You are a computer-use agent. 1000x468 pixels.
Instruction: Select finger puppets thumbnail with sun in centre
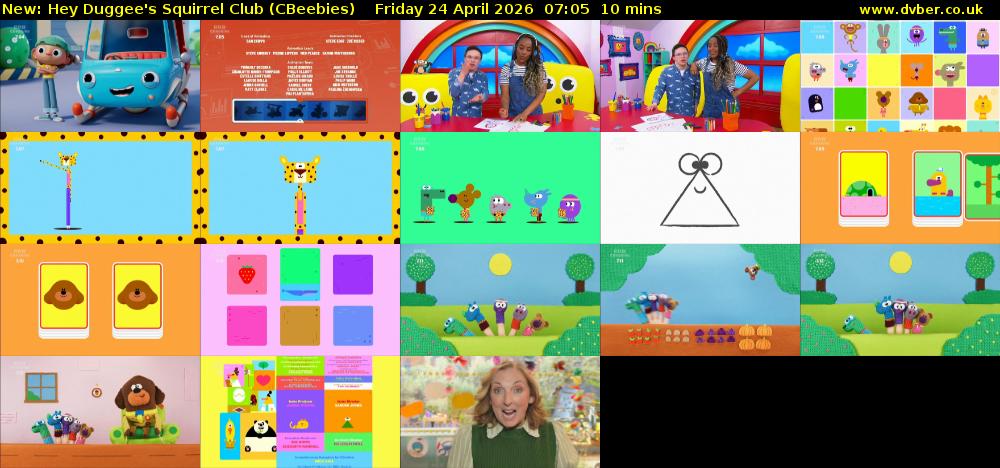click(500, 300)
